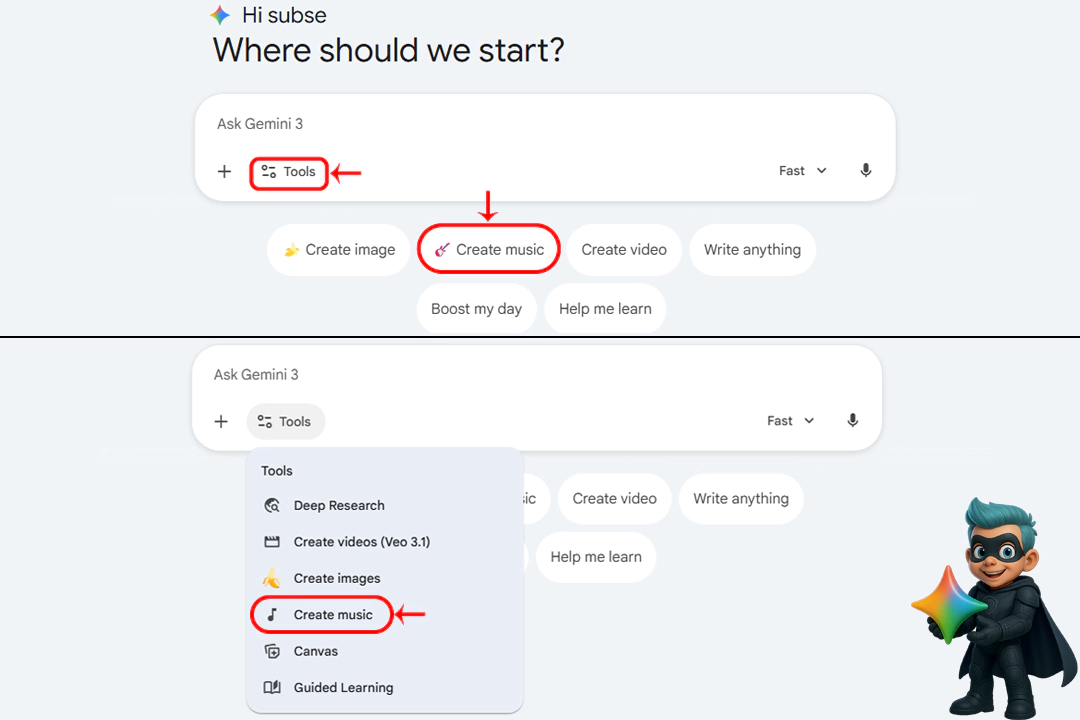Screen dimensions: 1080x720
Task: Click the banana icon for Create images in Tools menu
Action: [x=271, y=578]
